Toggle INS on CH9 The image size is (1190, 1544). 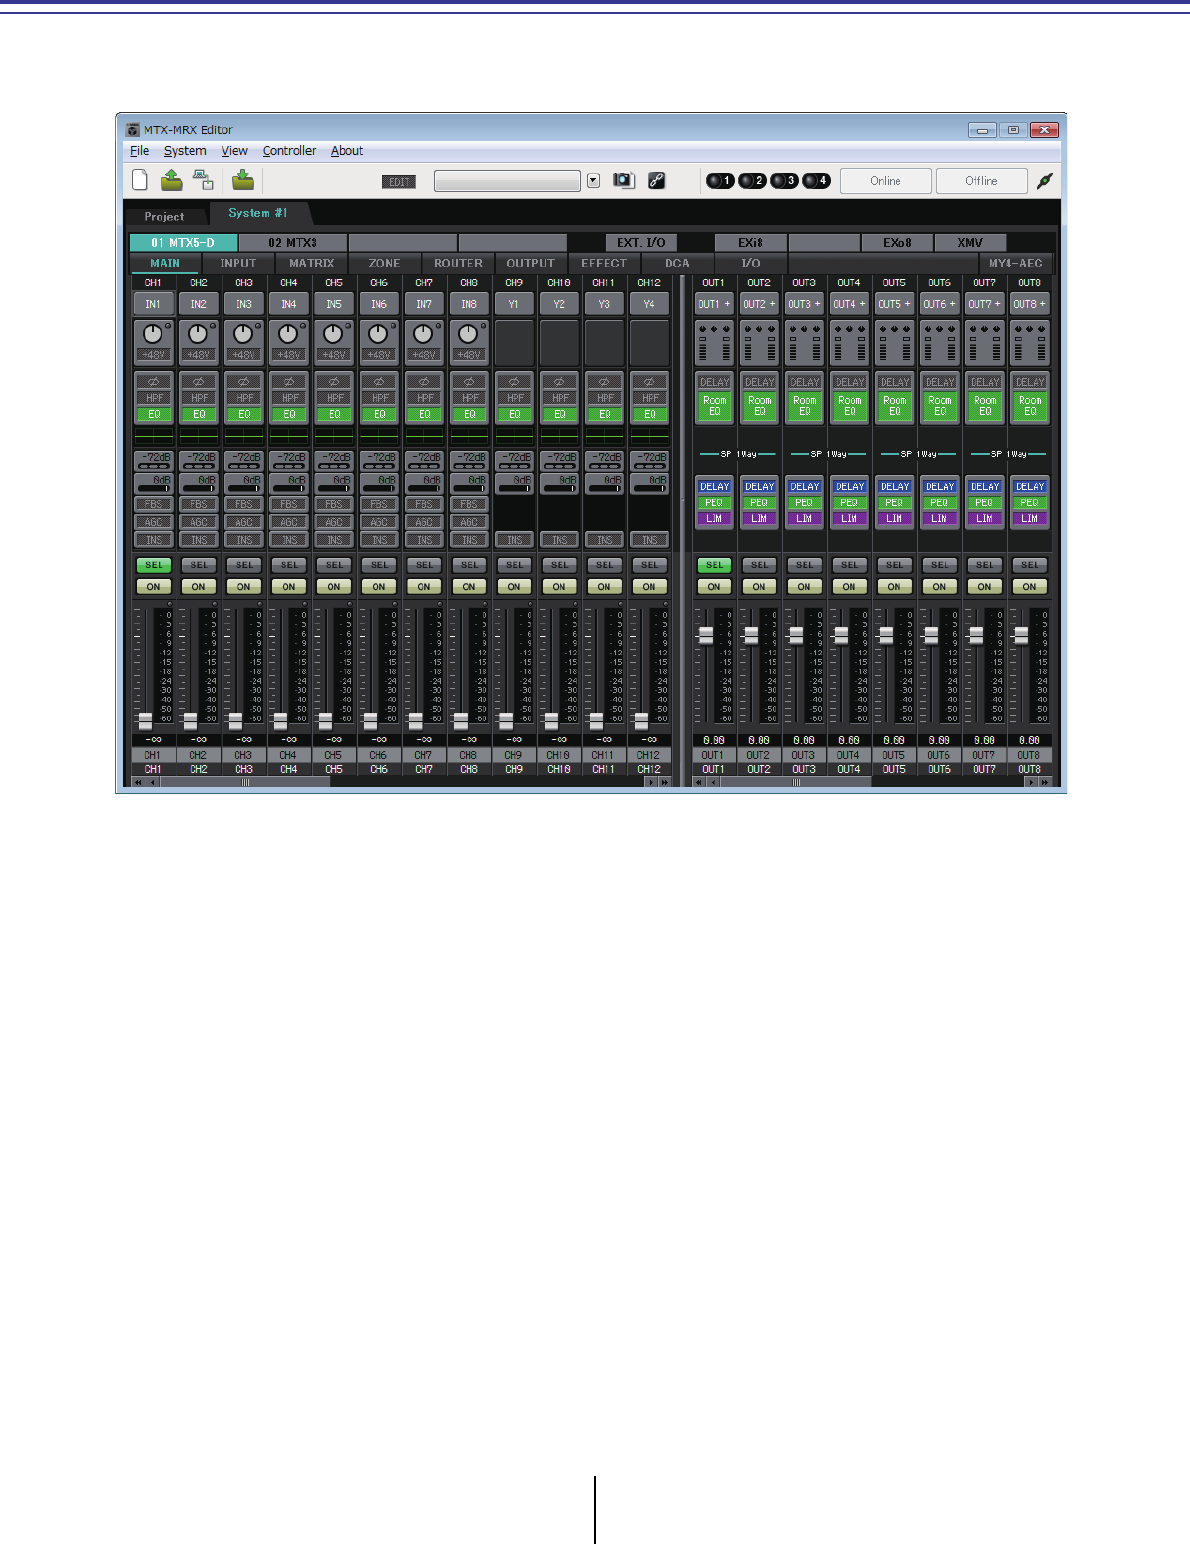click(514, 540)
